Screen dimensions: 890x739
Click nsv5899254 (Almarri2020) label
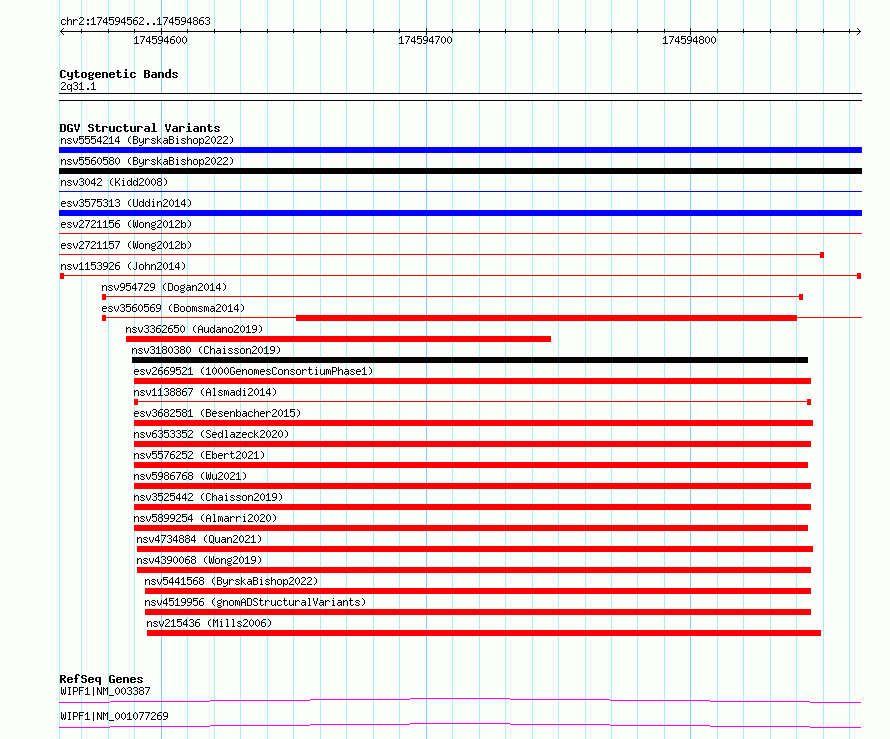coord(205,518)
